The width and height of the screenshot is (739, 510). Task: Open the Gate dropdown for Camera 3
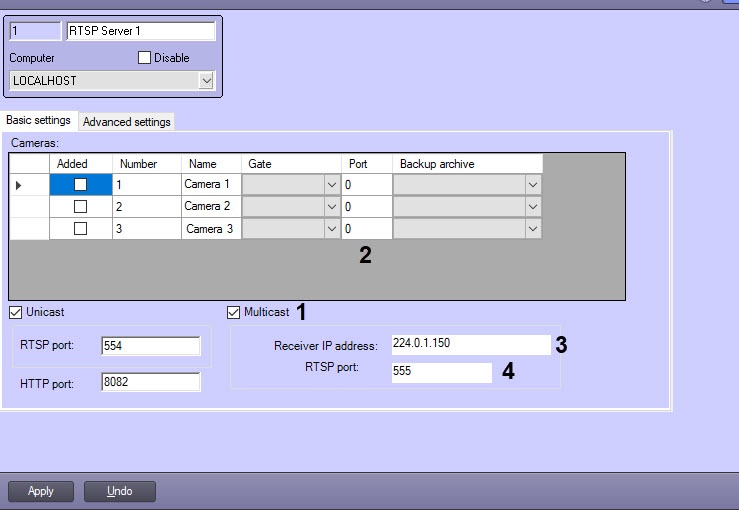(x=332, y=229)
